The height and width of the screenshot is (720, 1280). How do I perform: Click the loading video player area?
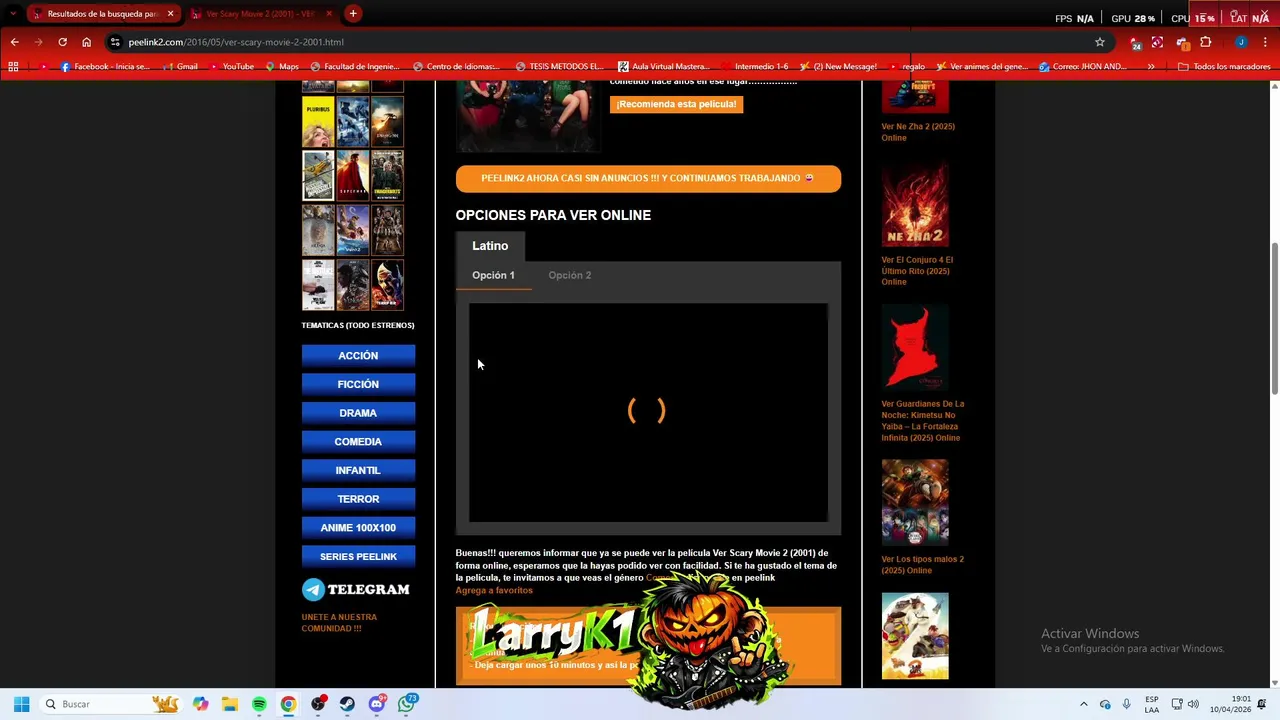click(x=648, y=412)
